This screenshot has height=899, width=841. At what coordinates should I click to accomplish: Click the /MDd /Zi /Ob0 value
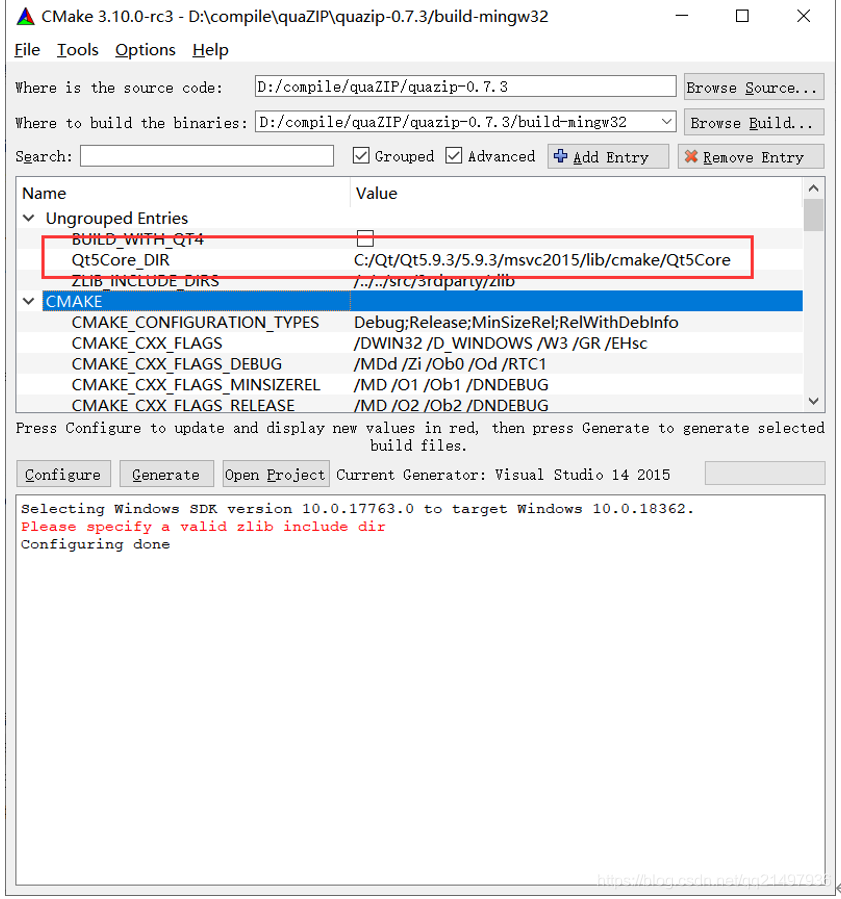(x=450, y=363)
